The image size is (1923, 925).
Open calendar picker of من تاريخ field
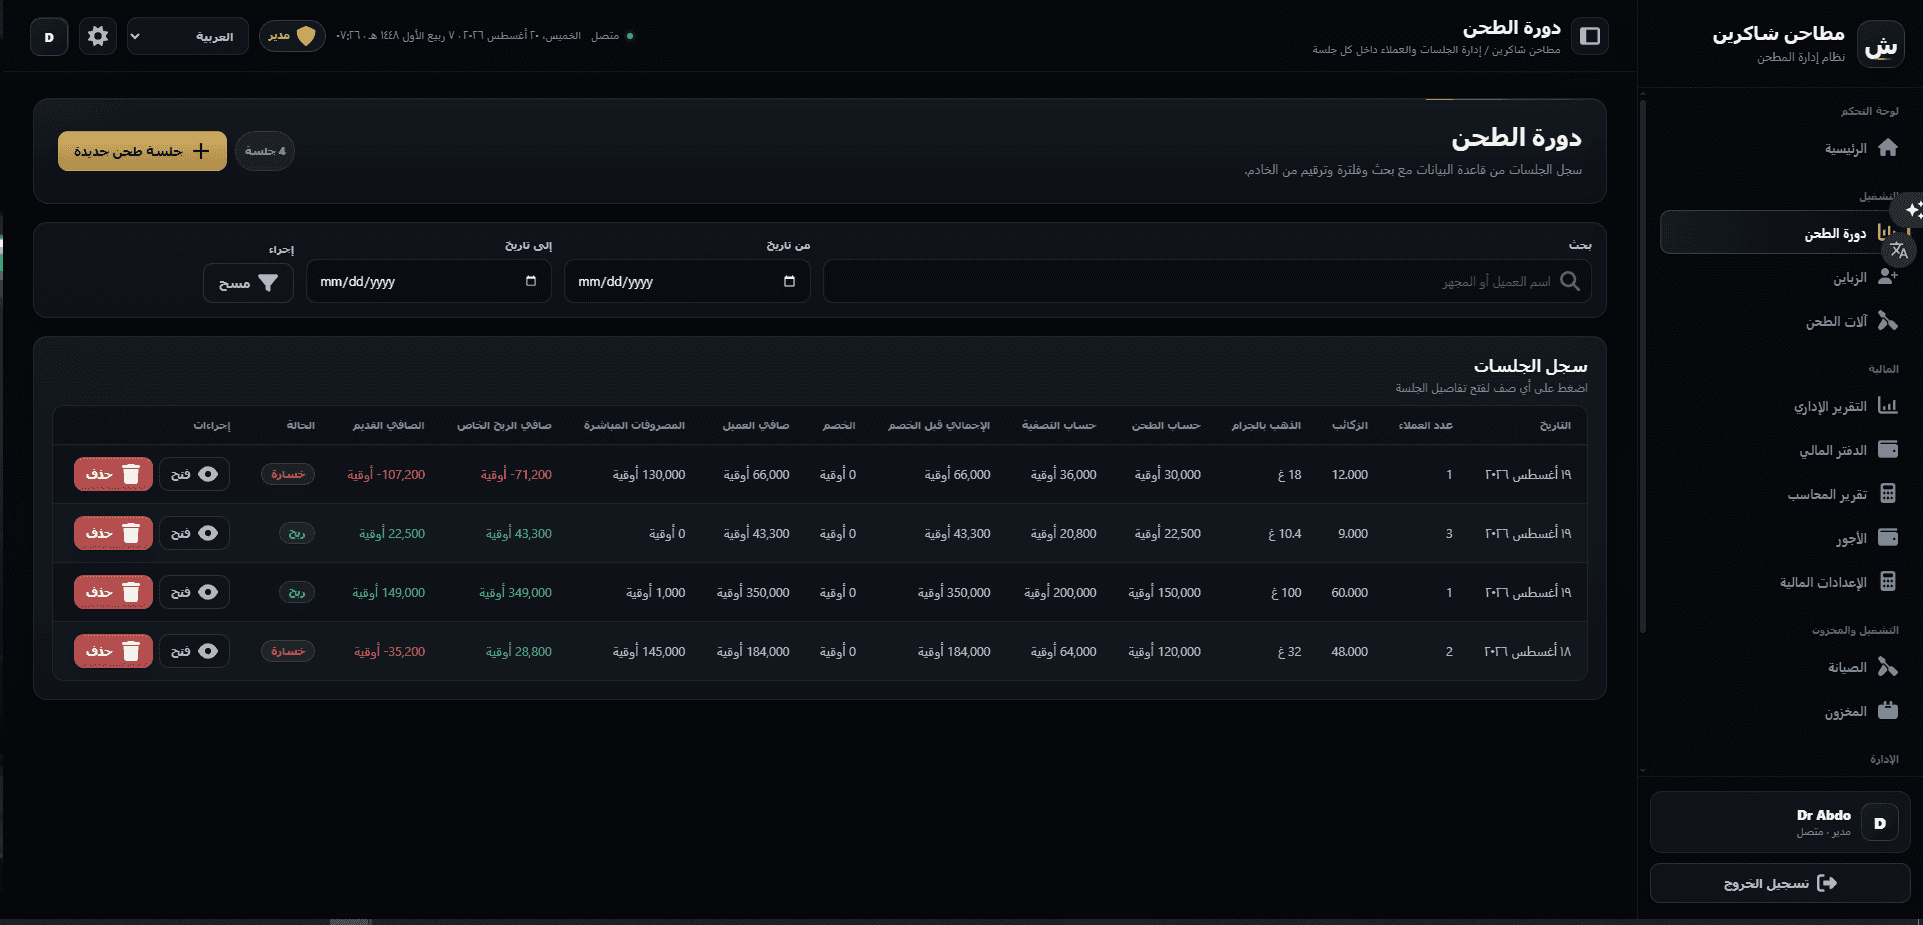point(789,281)
